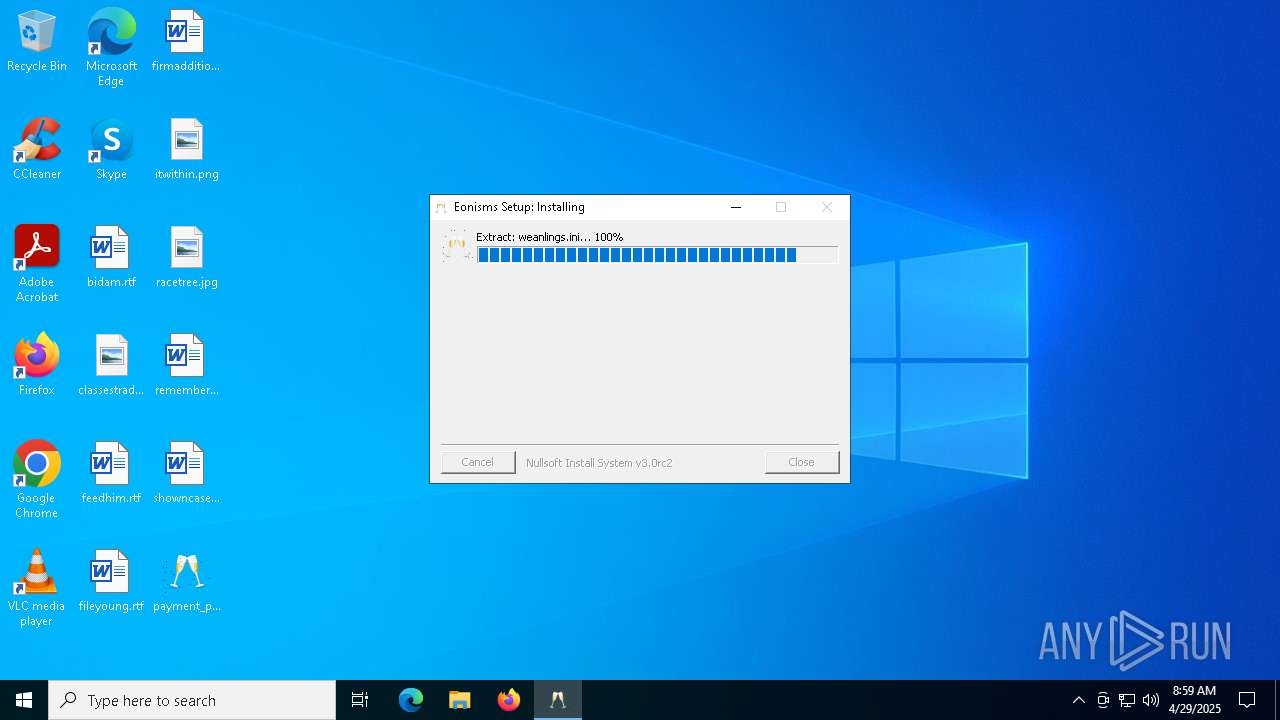The width and height of the screenshot is (1280, 720).
Task: Click Close button in Eonisms Setup
Action: (802, 462)
